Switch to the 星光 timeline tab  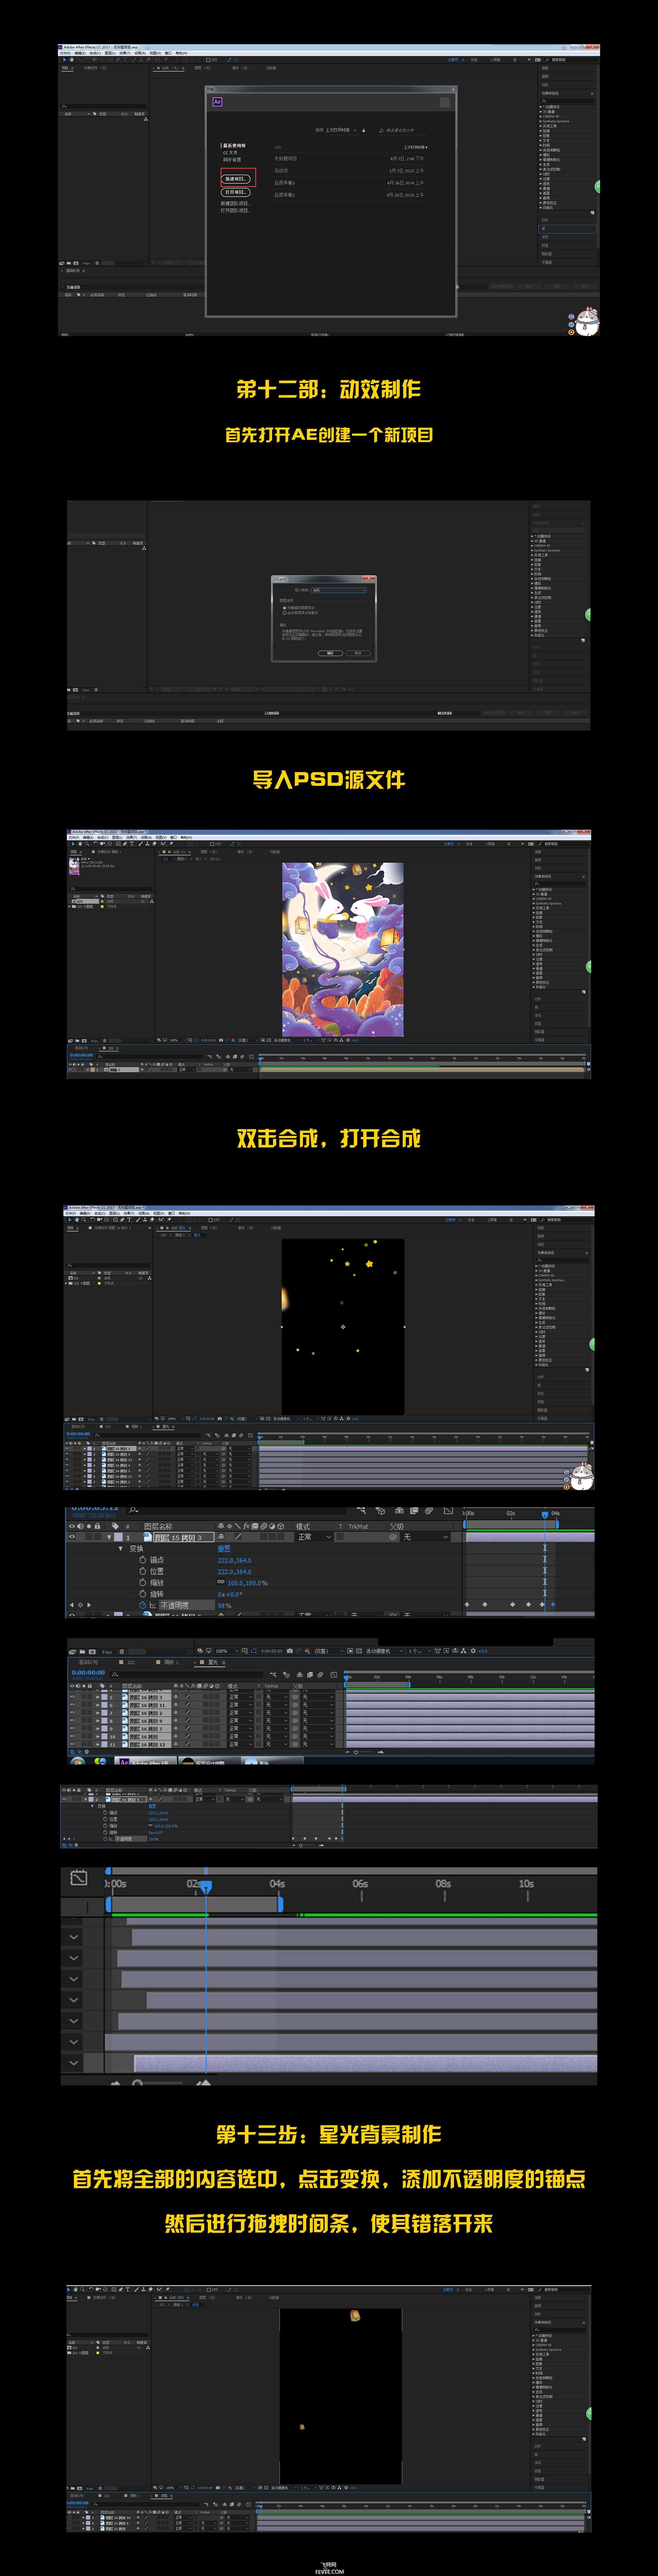[x=213, y=1662]
